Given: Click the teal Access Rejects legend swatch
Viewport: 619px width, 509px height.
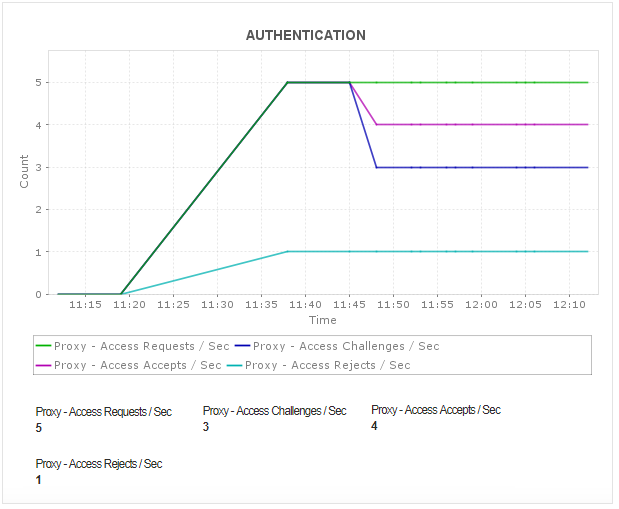Looking at the screenshot, I should [234, 365].
